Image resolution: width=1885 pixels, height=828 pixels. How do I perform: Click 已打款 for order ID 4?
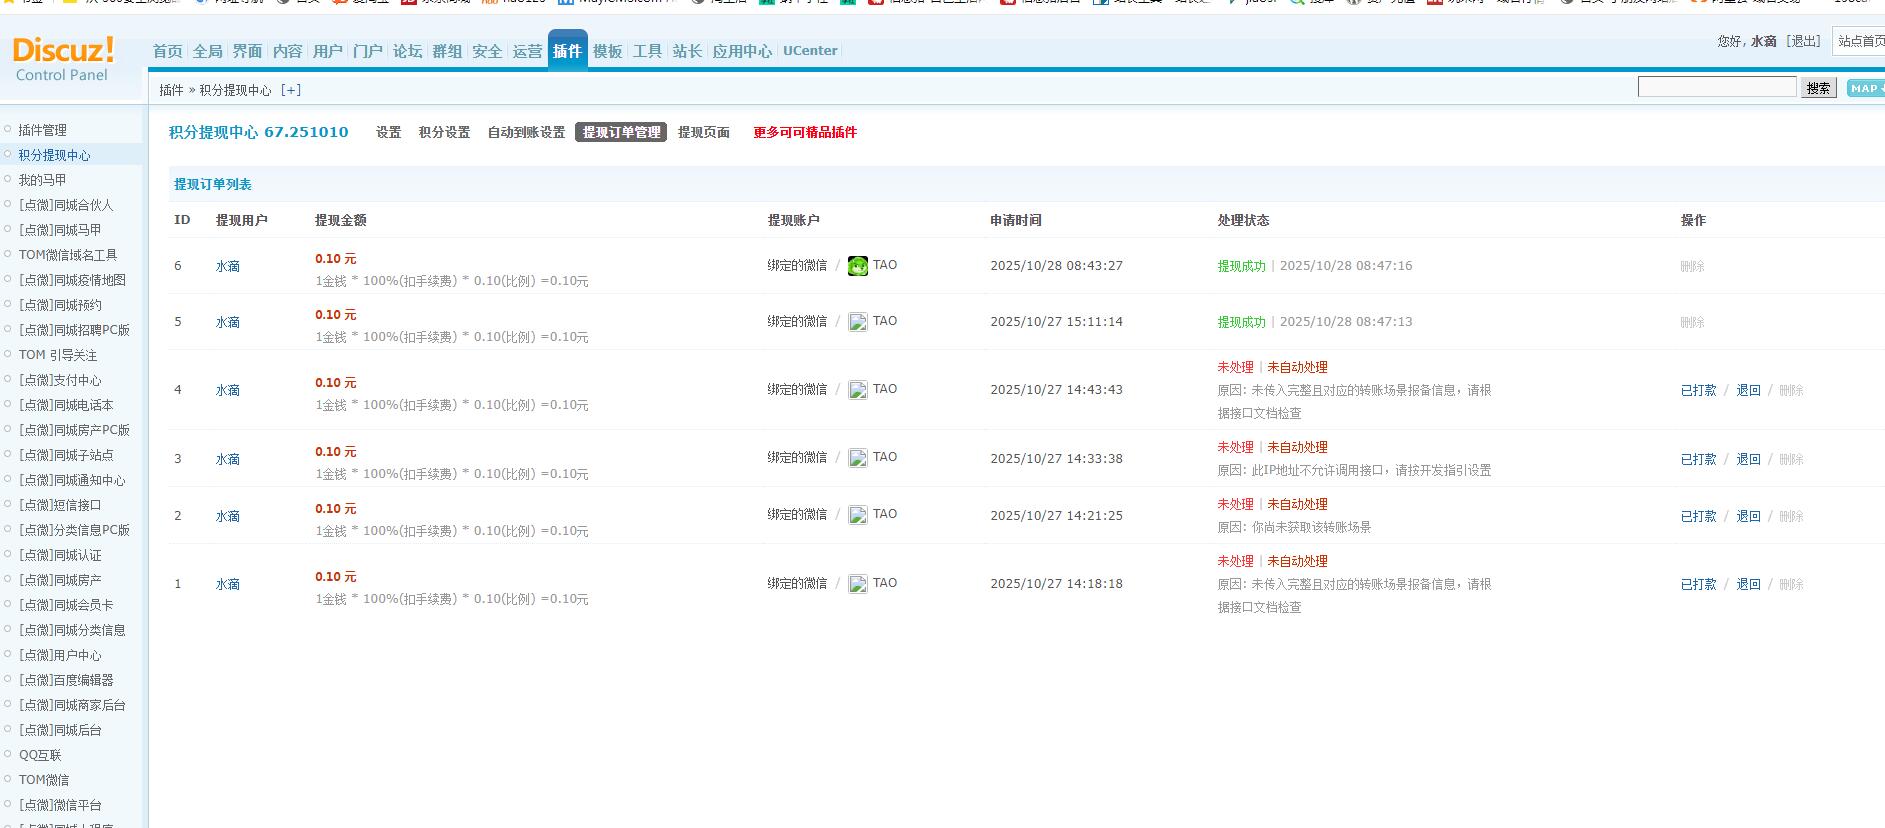[1698, 391]
